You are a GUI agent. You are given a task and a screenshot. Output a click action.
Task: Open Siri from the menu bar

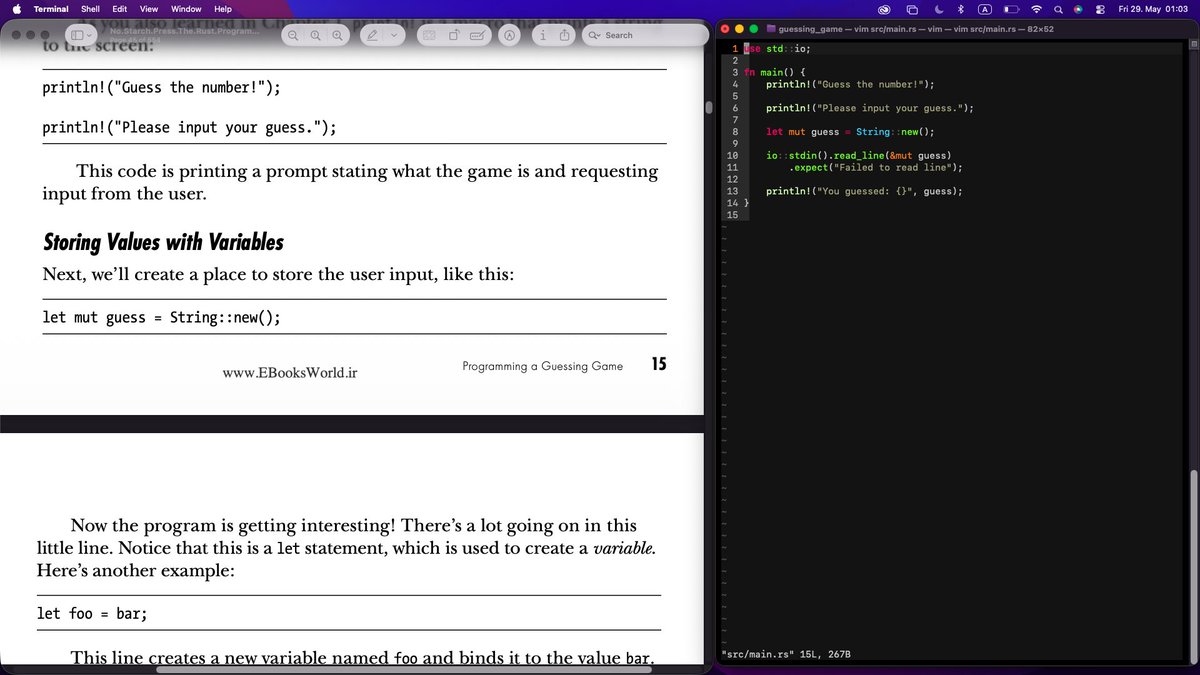(x=1078, y=8)
